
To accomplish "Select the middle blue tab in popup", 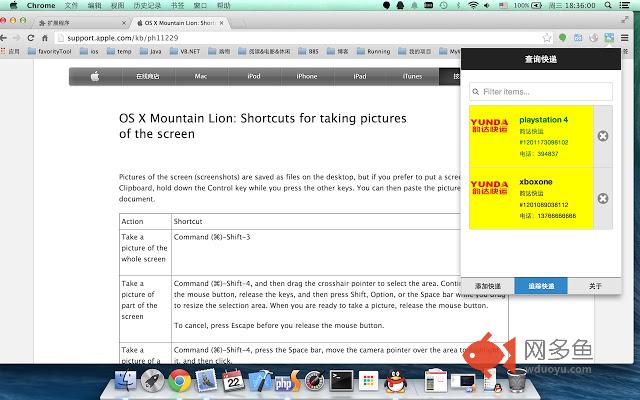I will (x=541, y=286).
